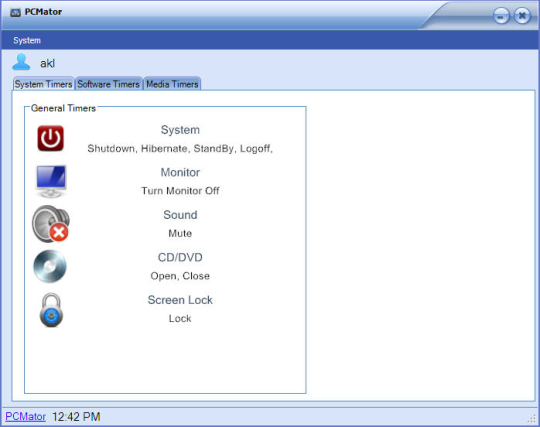
Task: Click the Monitor screen icon
Action: 51,181
